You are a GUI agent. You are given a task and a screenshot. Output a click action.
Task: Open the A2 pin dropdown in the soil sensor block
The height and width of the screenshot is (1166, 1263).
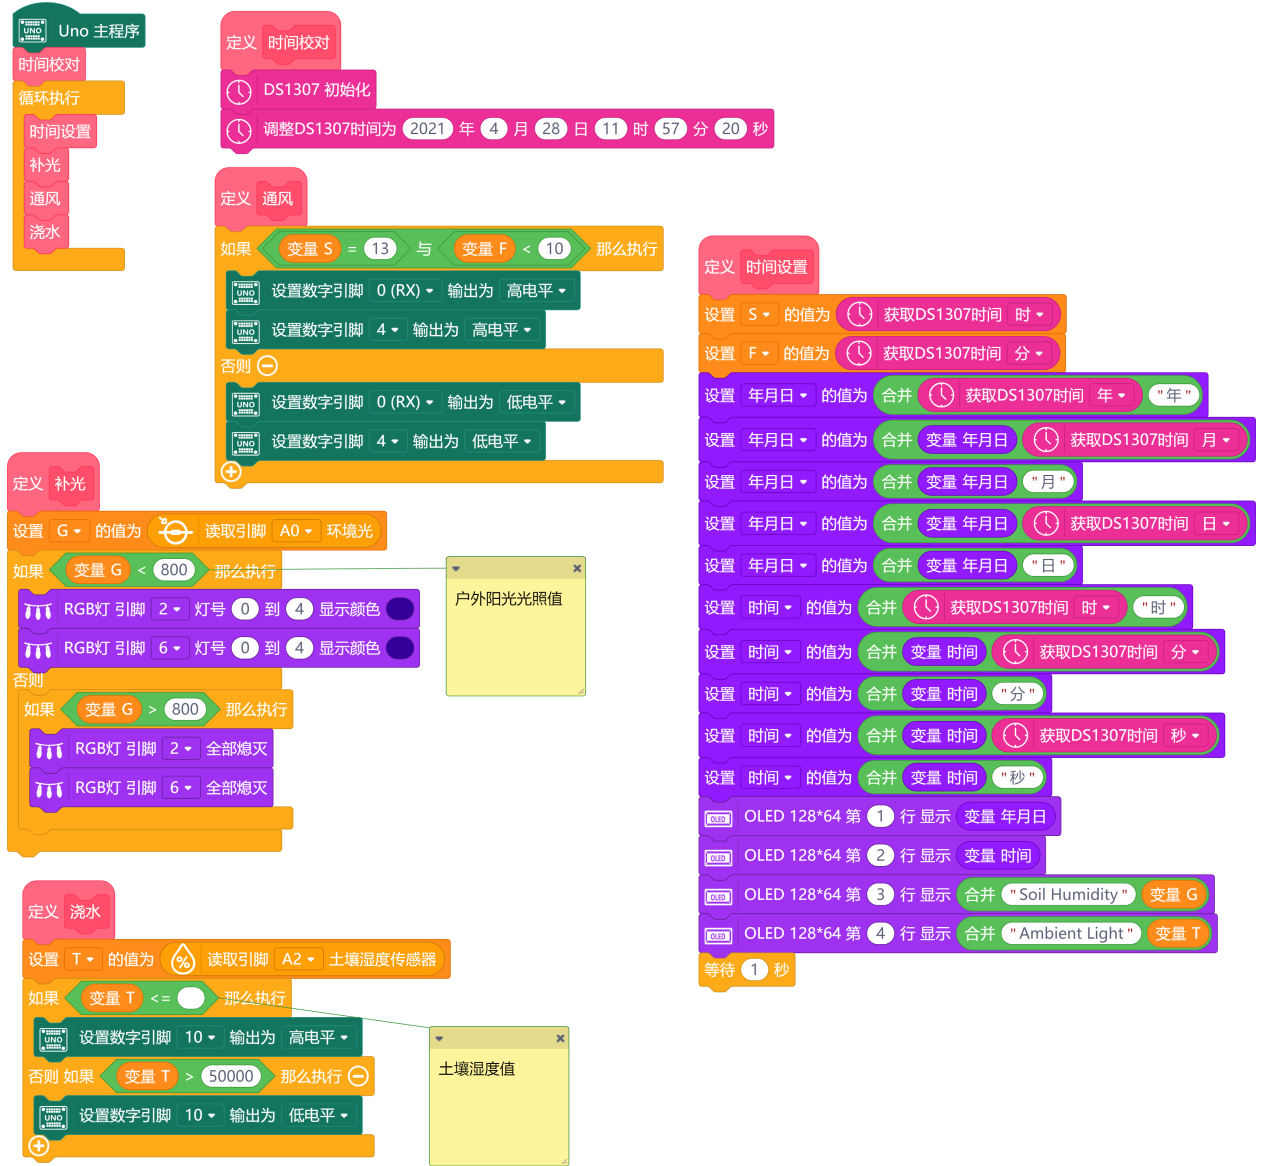299,960
